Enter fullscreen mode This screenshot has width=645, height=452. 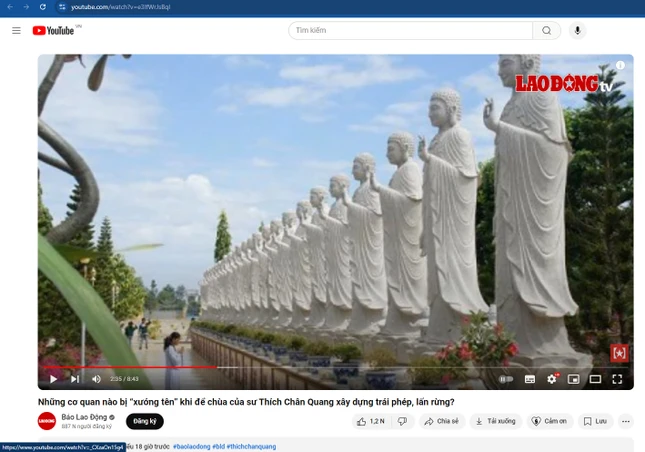point(617,379)
